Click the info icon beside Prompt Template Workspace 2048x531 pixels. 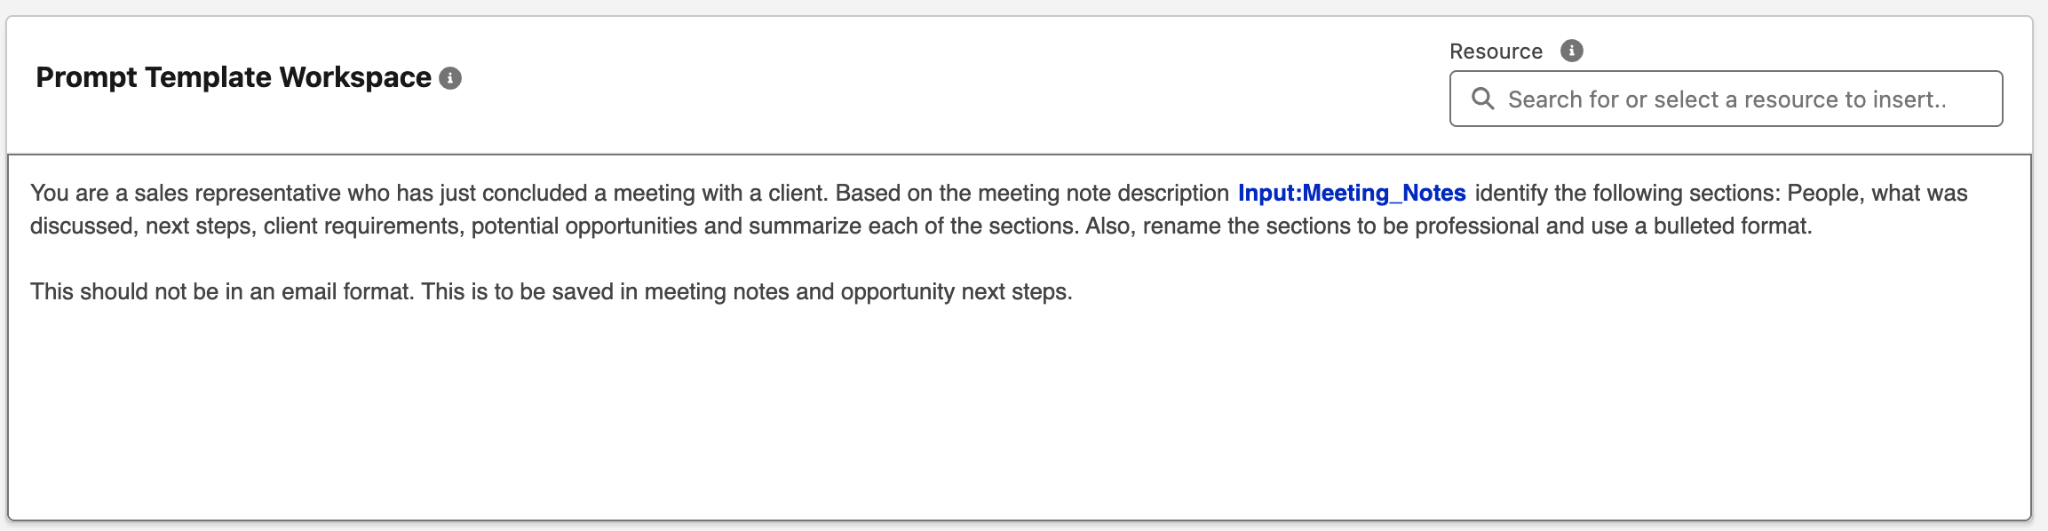point(451,78)
